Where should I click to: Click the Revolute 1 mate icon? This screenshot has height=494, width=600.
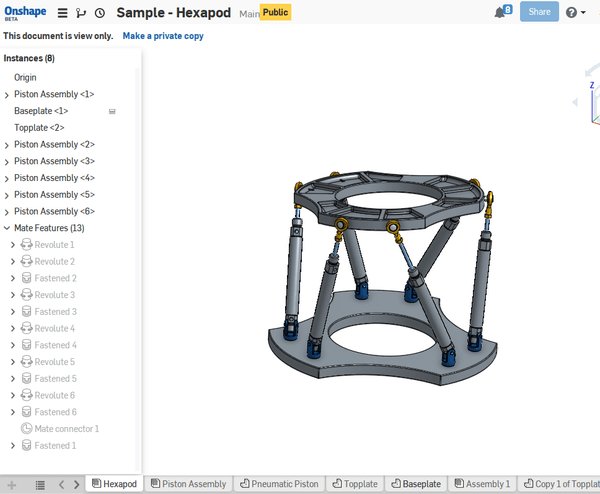click(26, 244)
